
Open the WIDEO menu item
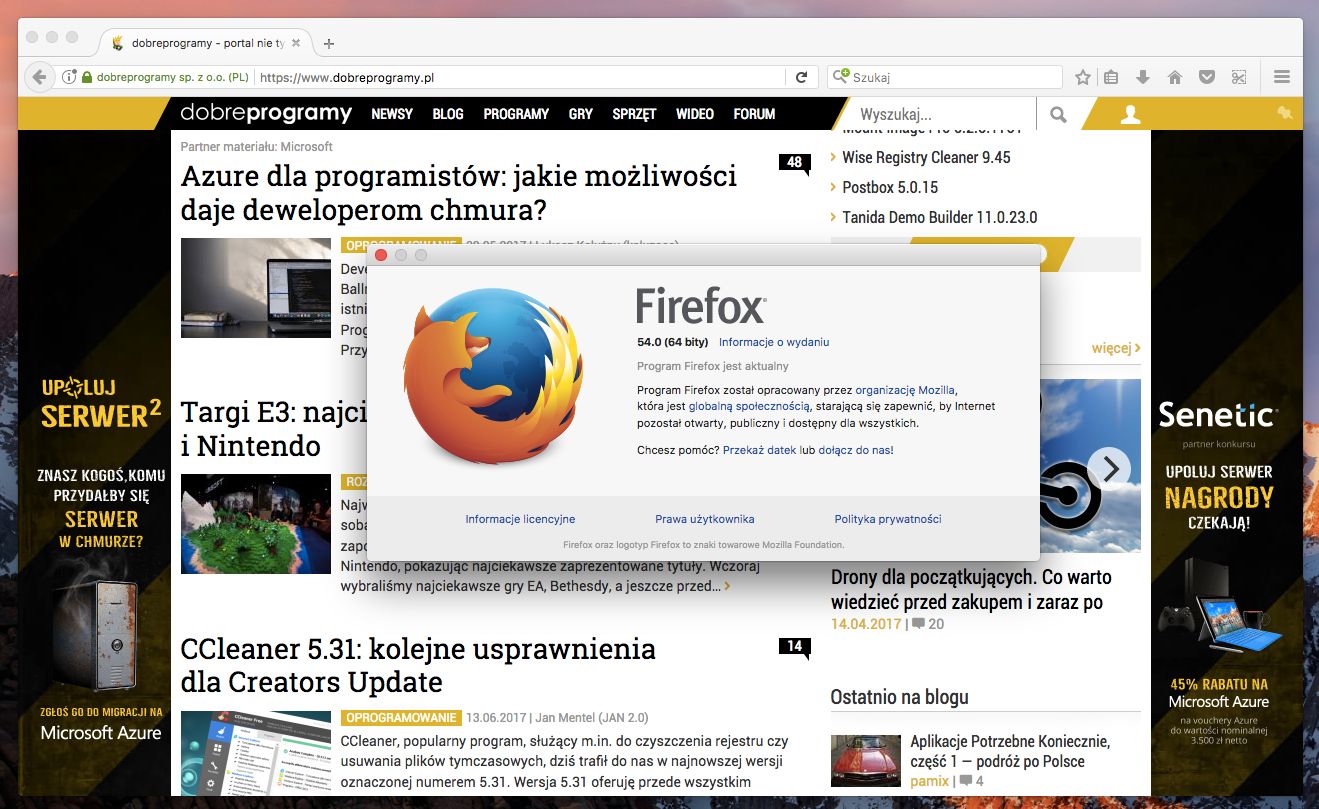point(695,114)
